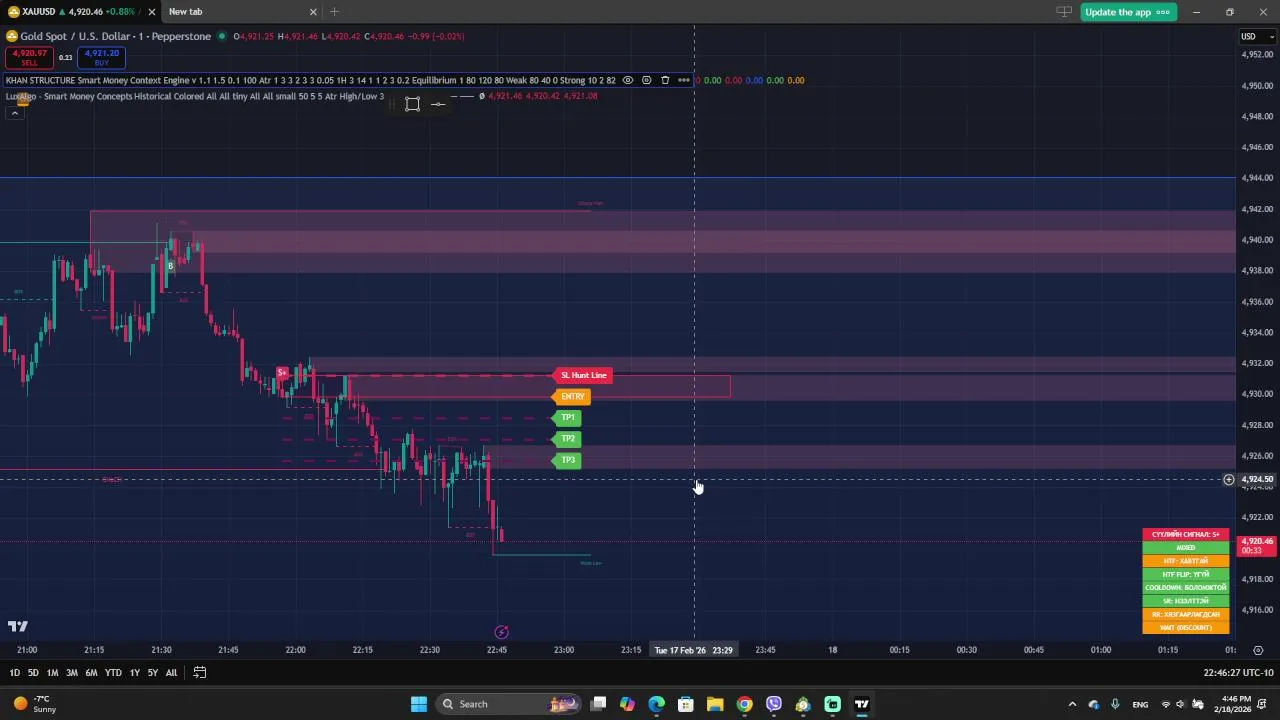This screenshot has height=720, width=1280.
Task: Open the Windows Start menu
Action: point(418,704)
